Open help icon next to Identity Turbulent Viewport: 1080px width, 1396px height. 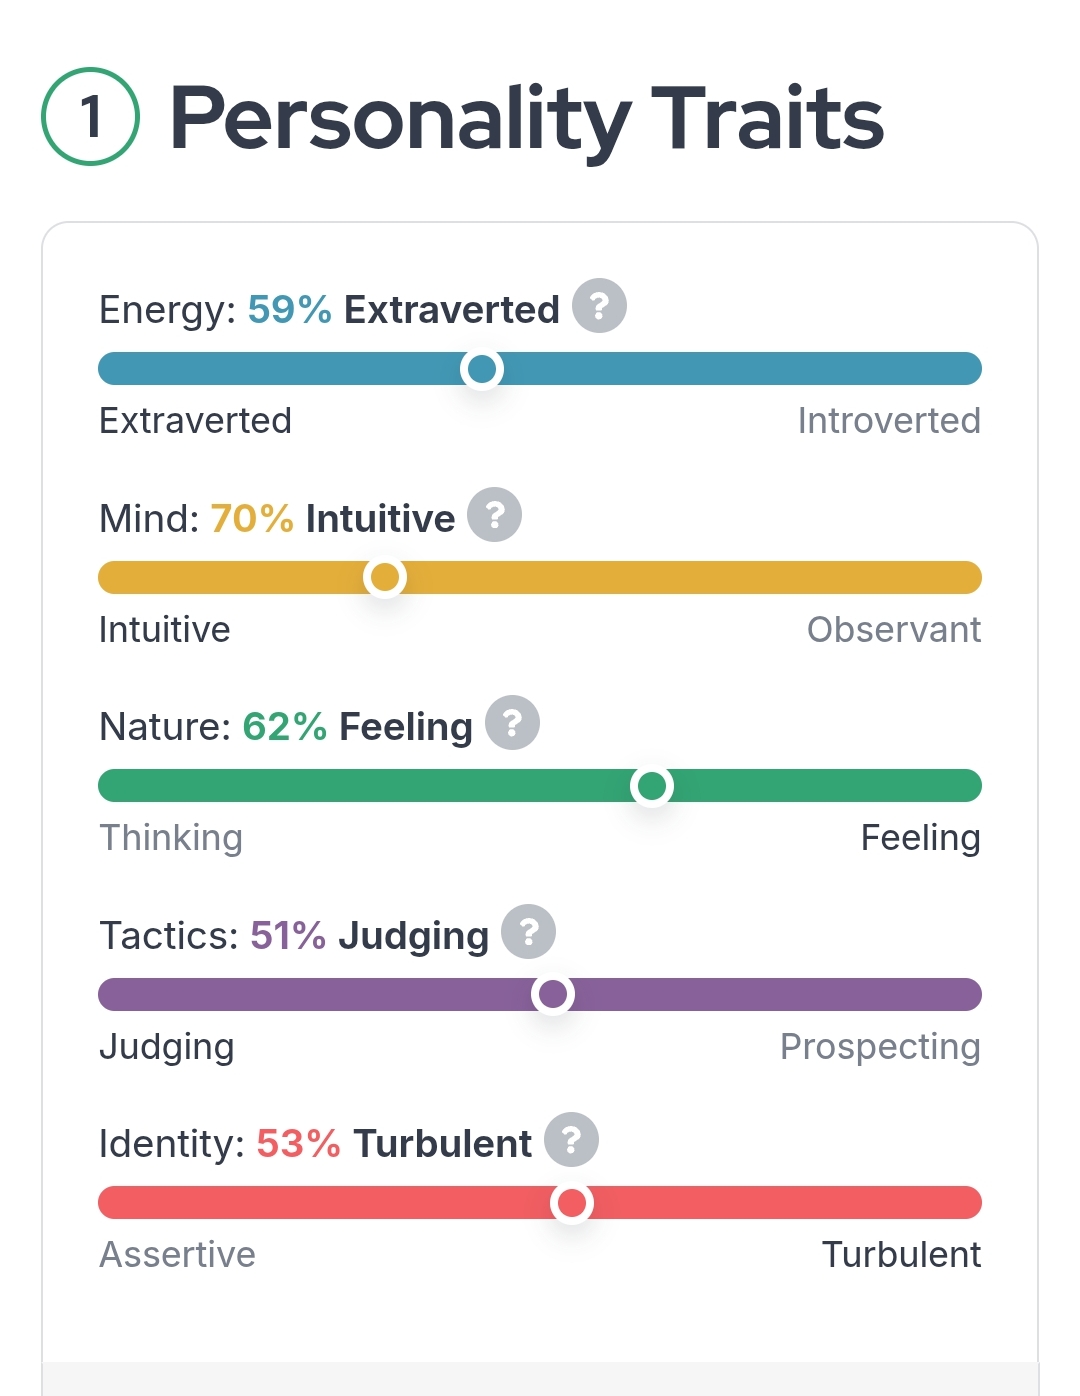571,1140
